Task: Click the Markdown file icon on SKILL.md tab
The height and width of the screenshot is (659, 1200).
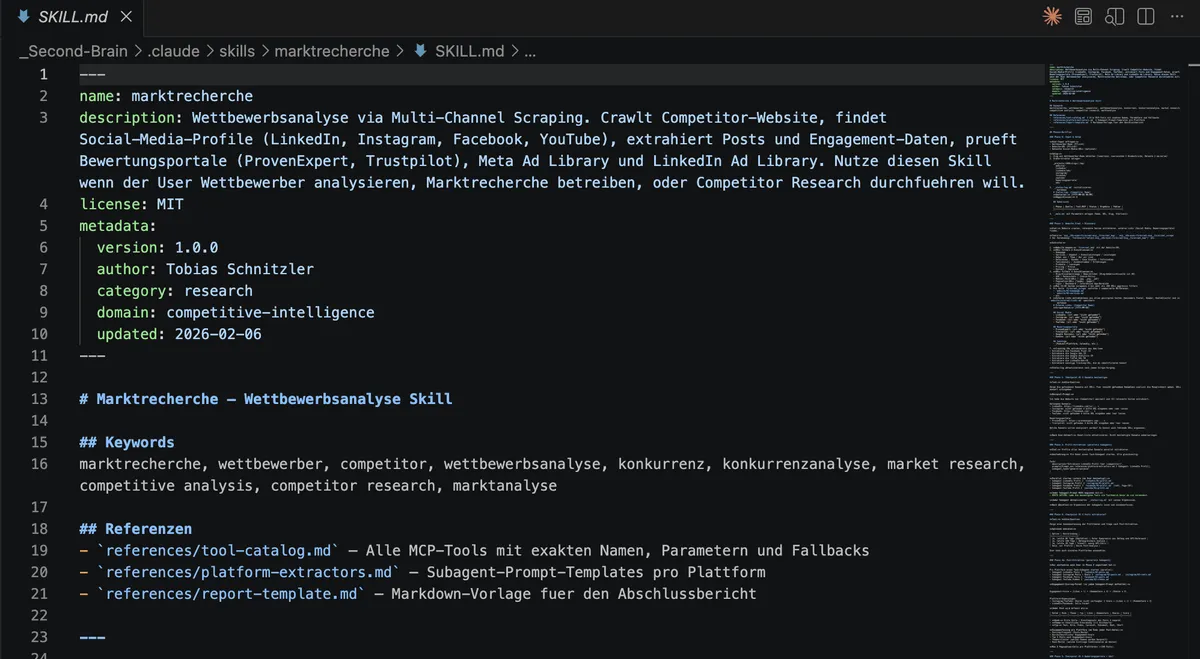Action: (x=24, y=16)
